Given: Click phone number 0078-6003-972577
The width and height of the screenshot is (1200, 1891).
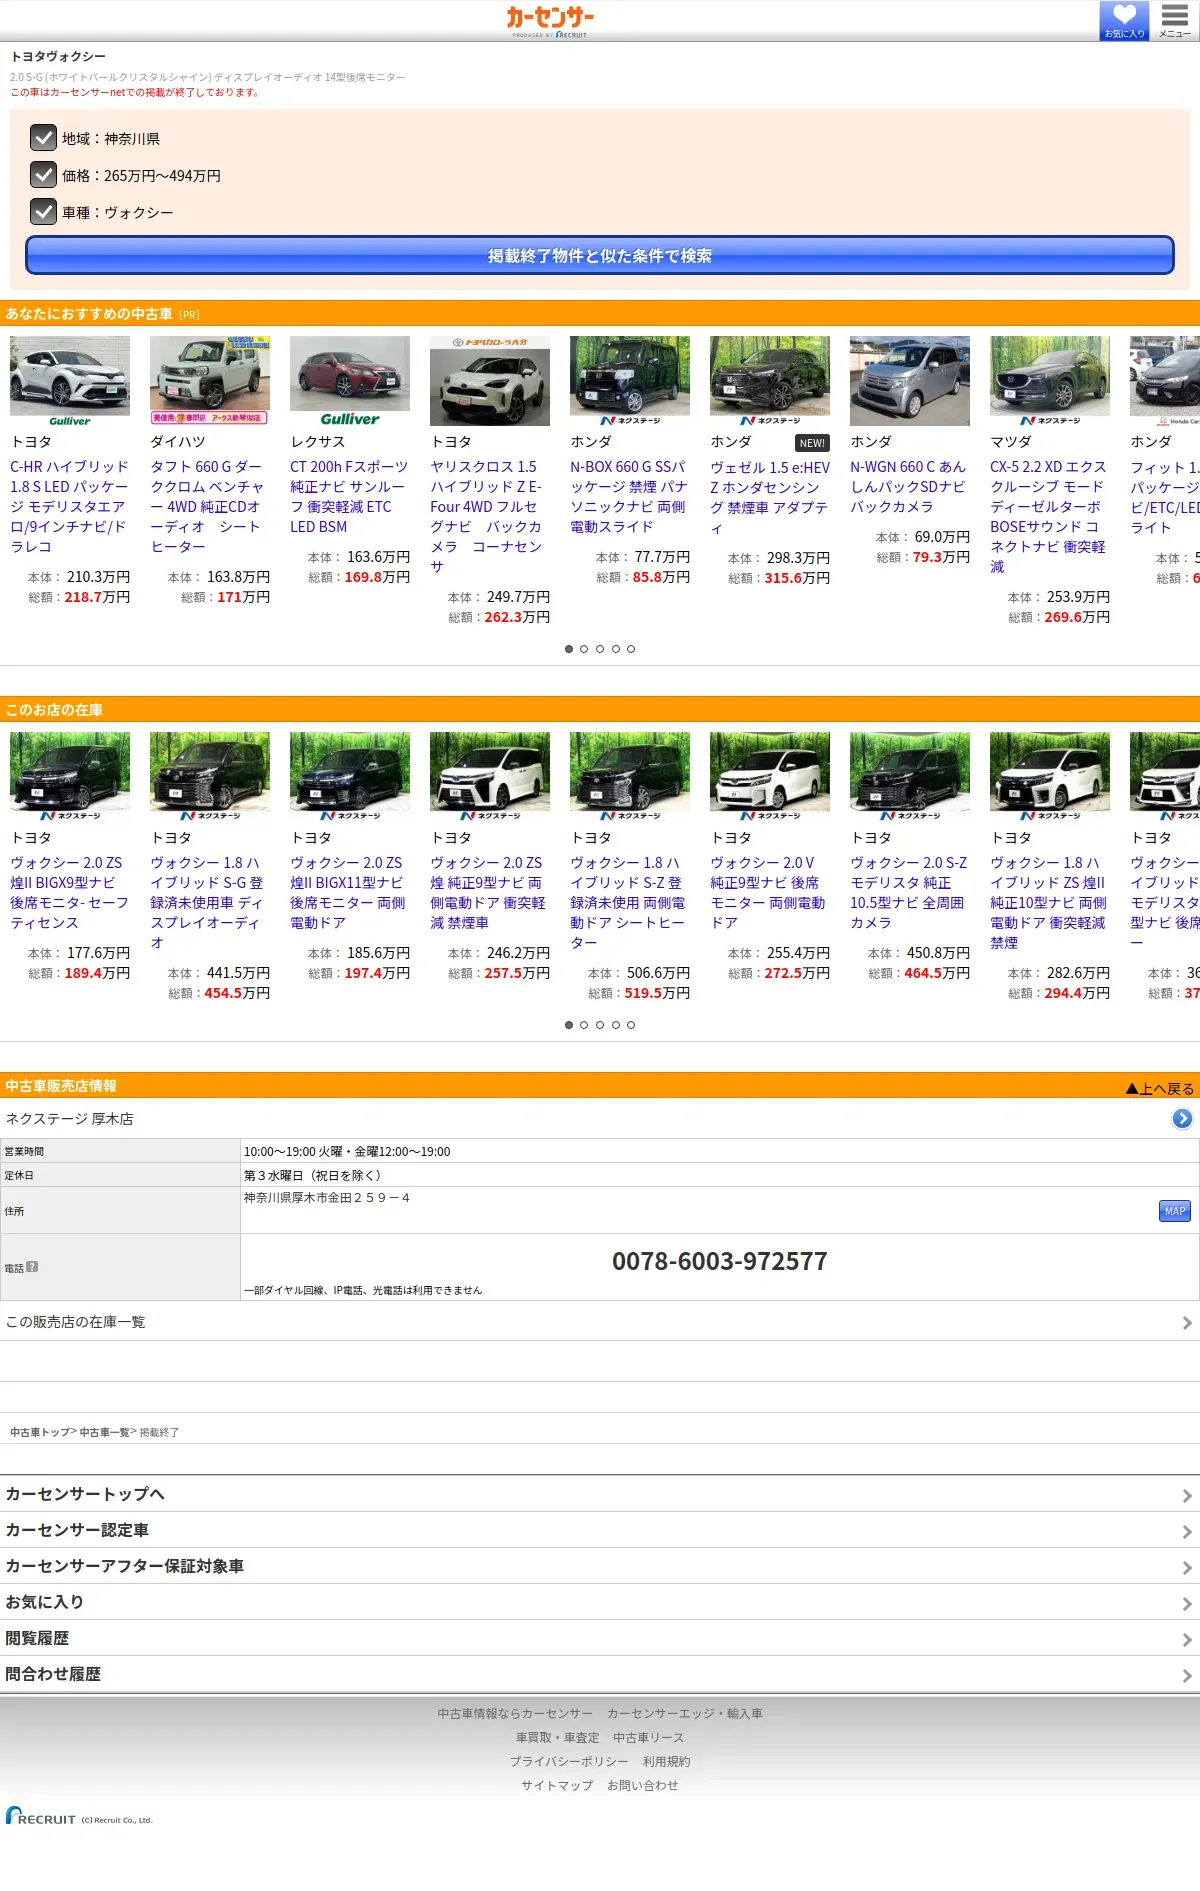Looking at the screenshot, I should [720, 1261].
